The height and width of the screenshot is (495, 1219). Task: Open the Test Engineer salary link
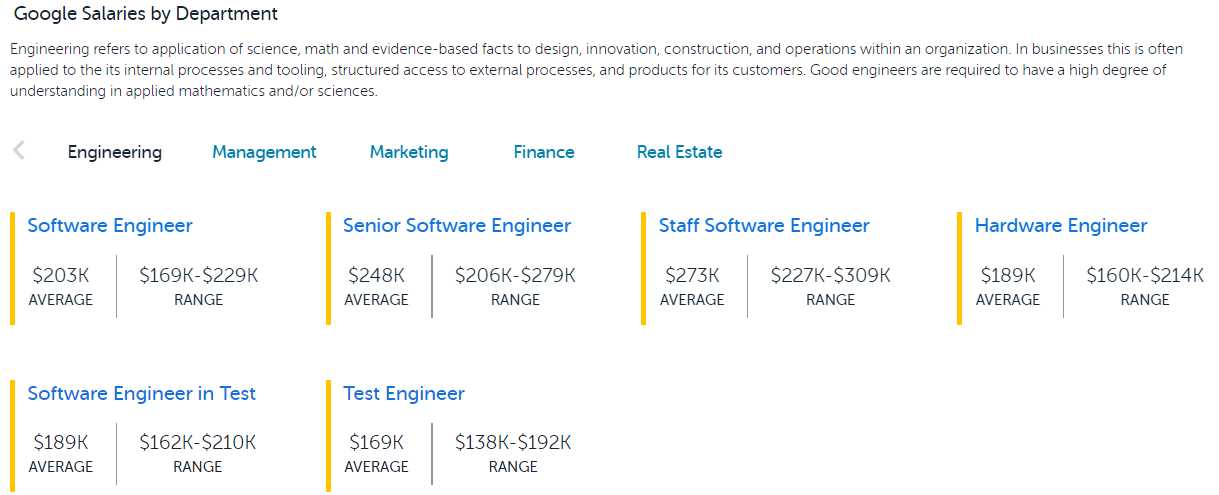tap(404, 394)
